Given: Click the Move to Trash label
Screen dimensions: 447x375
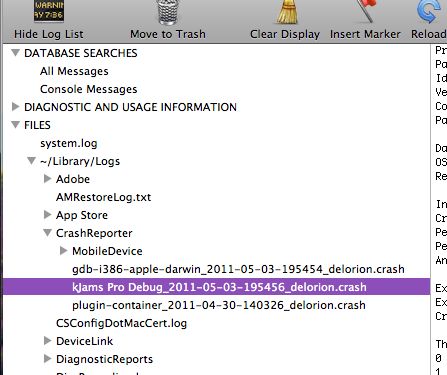Looking at the screenshot, I should [x=168, y=34].
